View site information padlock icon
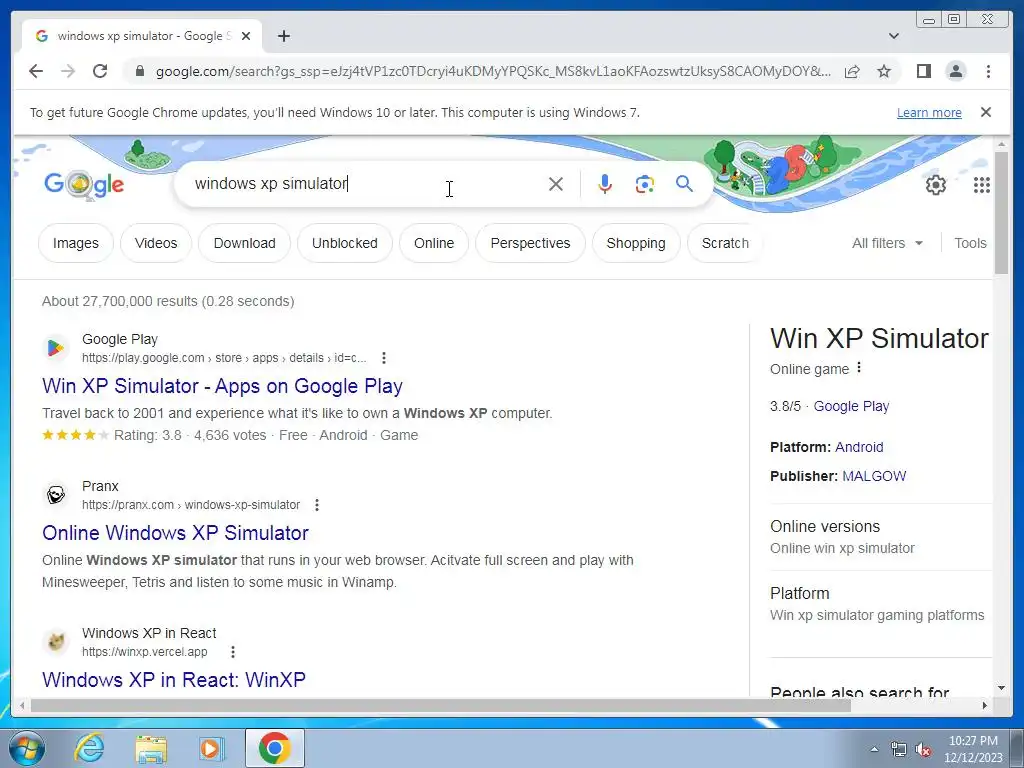1024x768 pixels. 139,71
